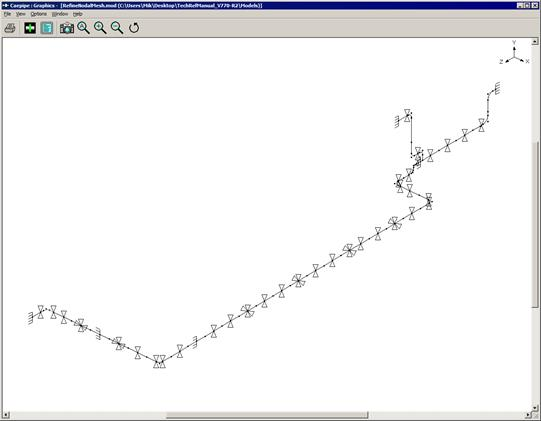Click the anchor symbol at piping top right end
This screenshot has height=421, width=541.
click(x=497, y=88)
